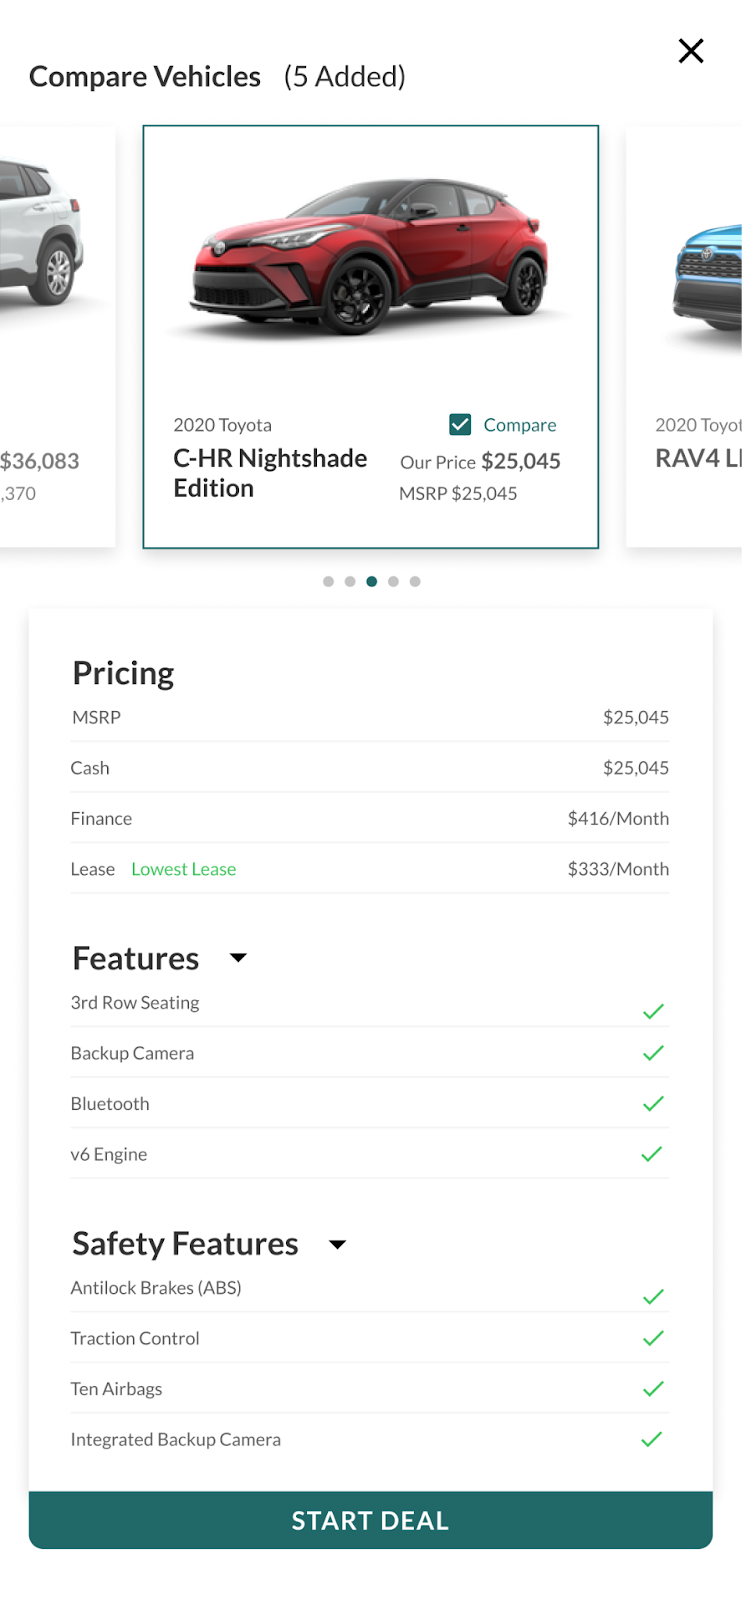742x1600 pixels.
Task: Click the Traction Control checkmark
Action: [653, 1338]
